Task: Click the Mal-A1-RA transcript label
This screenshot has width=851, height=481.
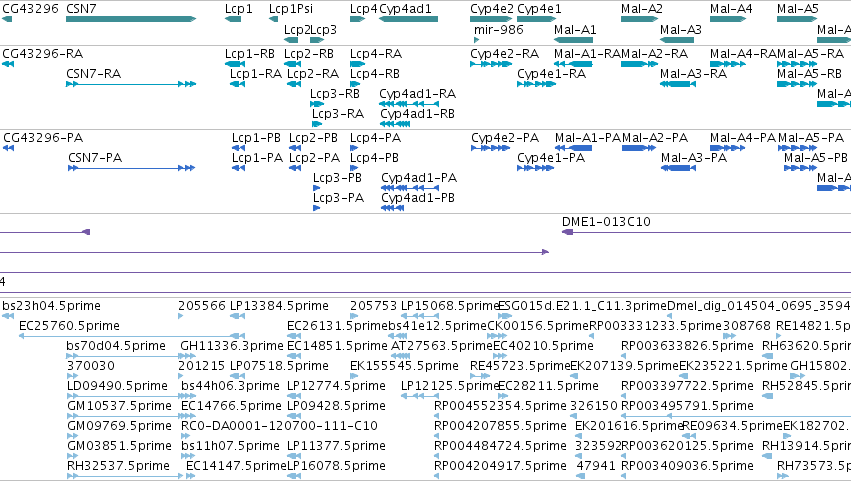Action: (587, 54)
